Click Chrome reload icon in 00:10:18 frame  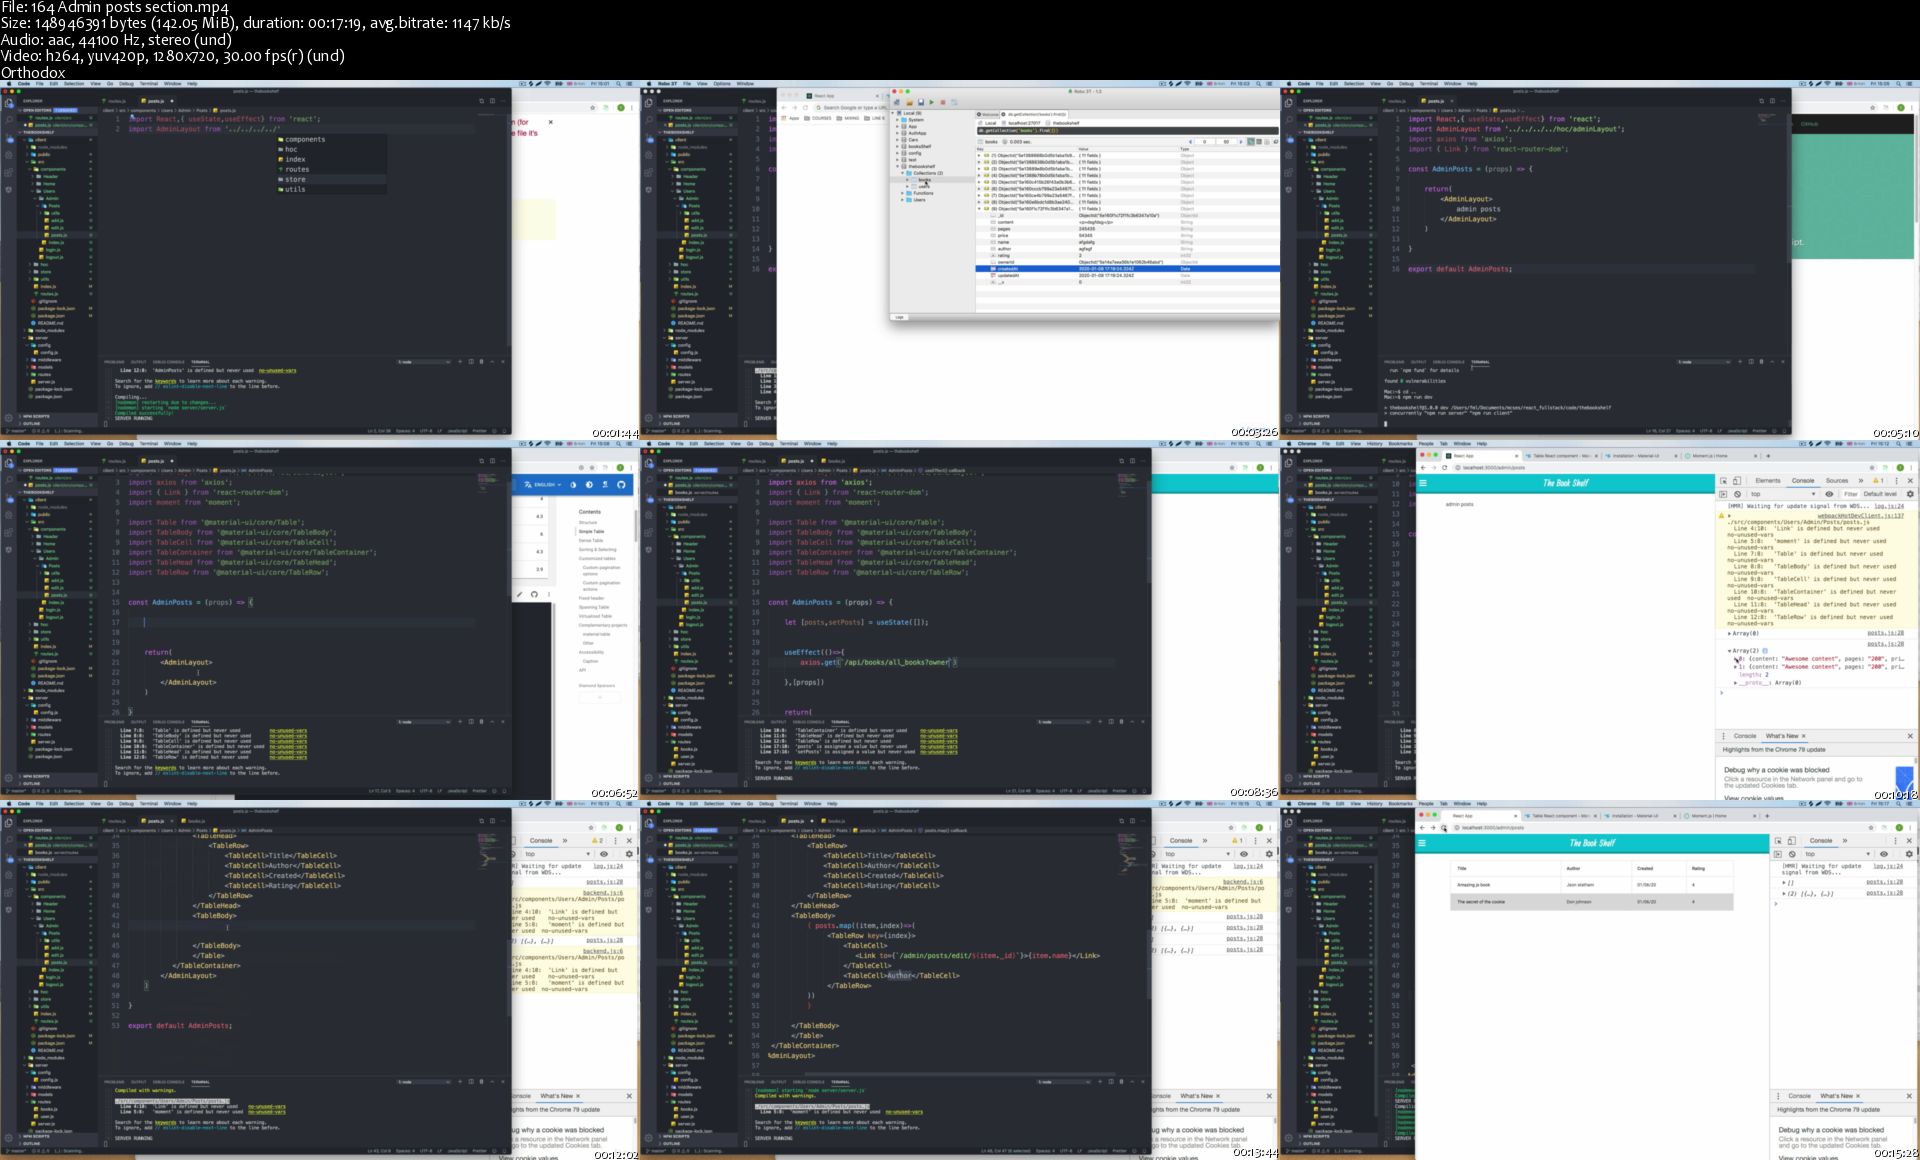click(x=1444, y=468)
